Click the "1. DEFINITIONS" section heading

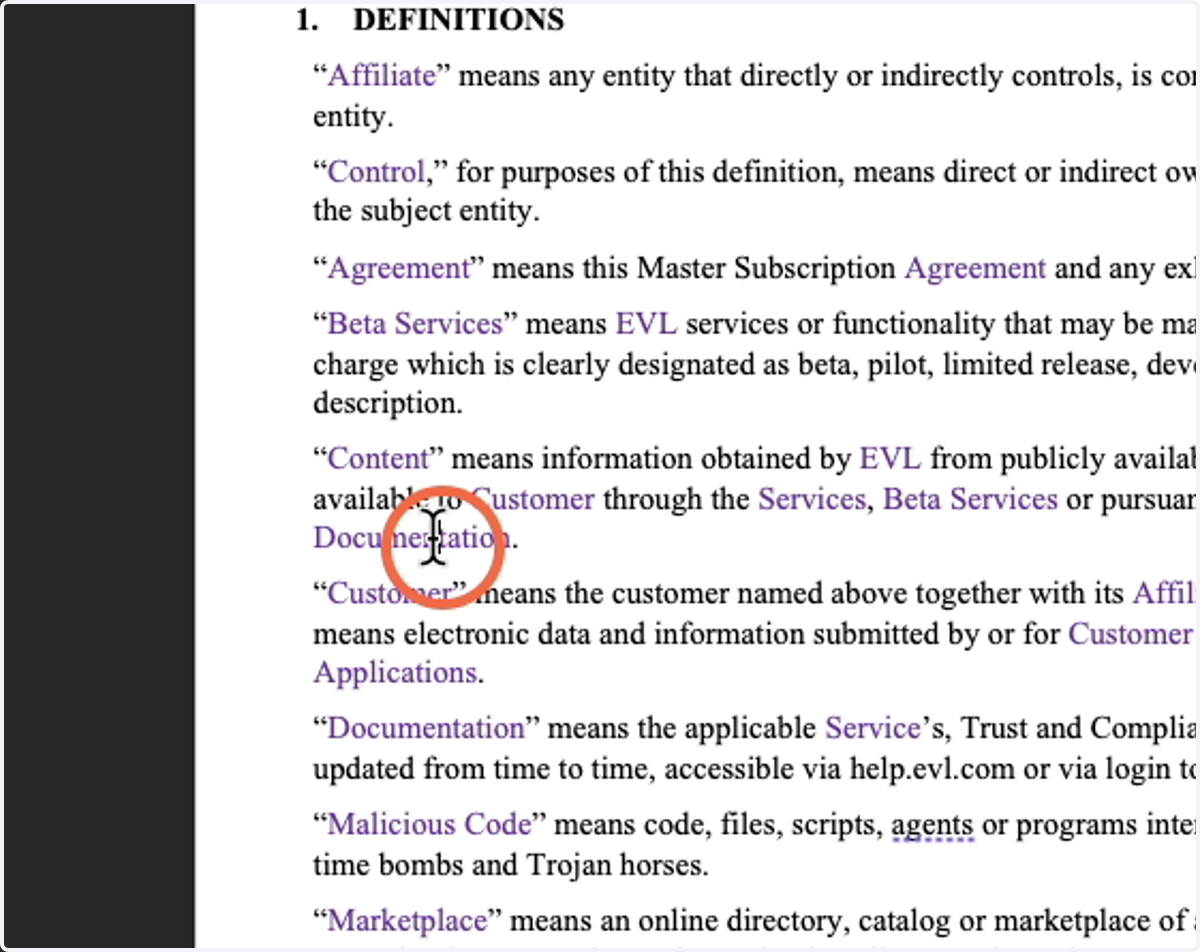pyautogui.click(x=429, y=20)
